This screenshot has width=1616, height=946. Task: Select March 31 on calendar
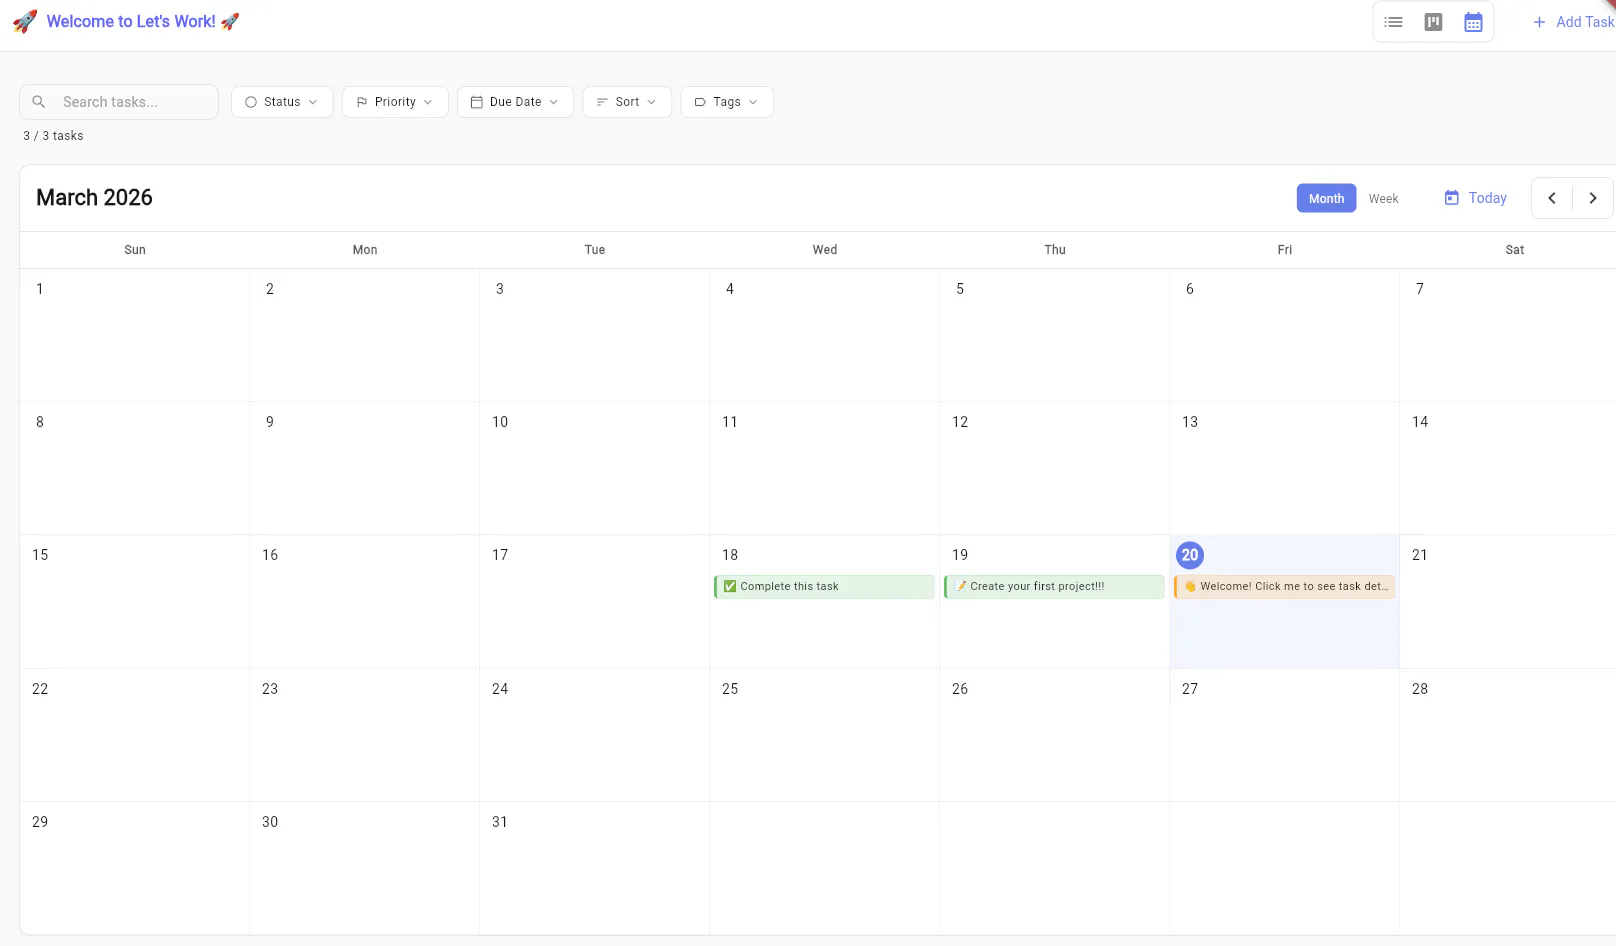(x=500, y=822)
